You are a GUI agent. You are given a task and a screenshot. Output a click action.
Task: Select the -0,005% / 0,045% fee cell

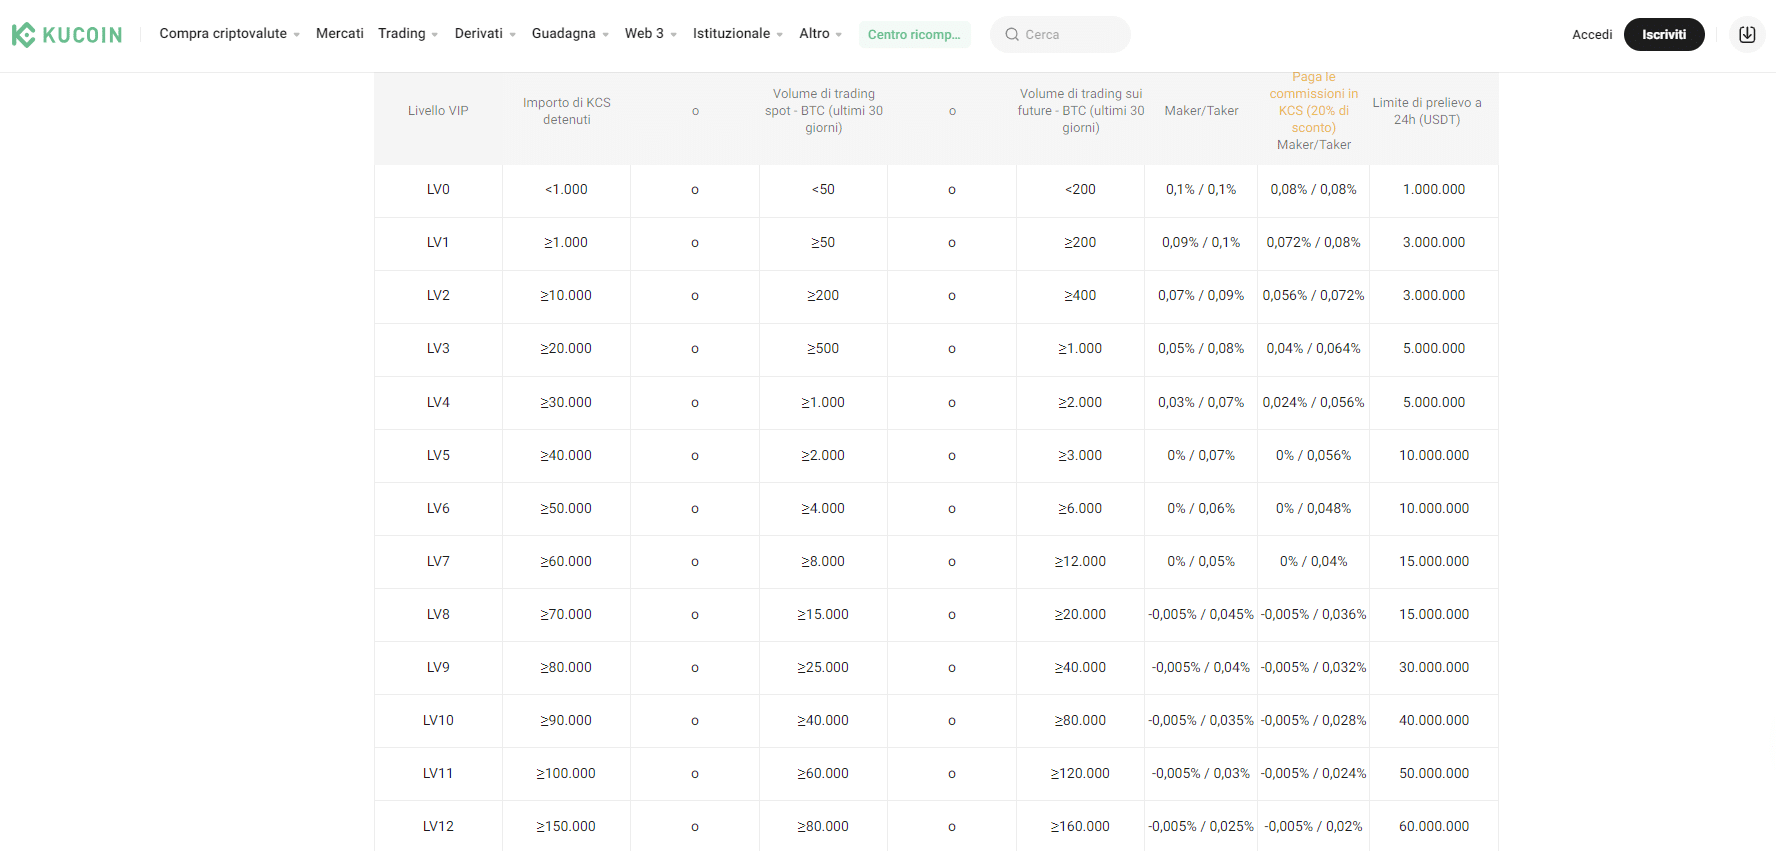point(1201,615)
